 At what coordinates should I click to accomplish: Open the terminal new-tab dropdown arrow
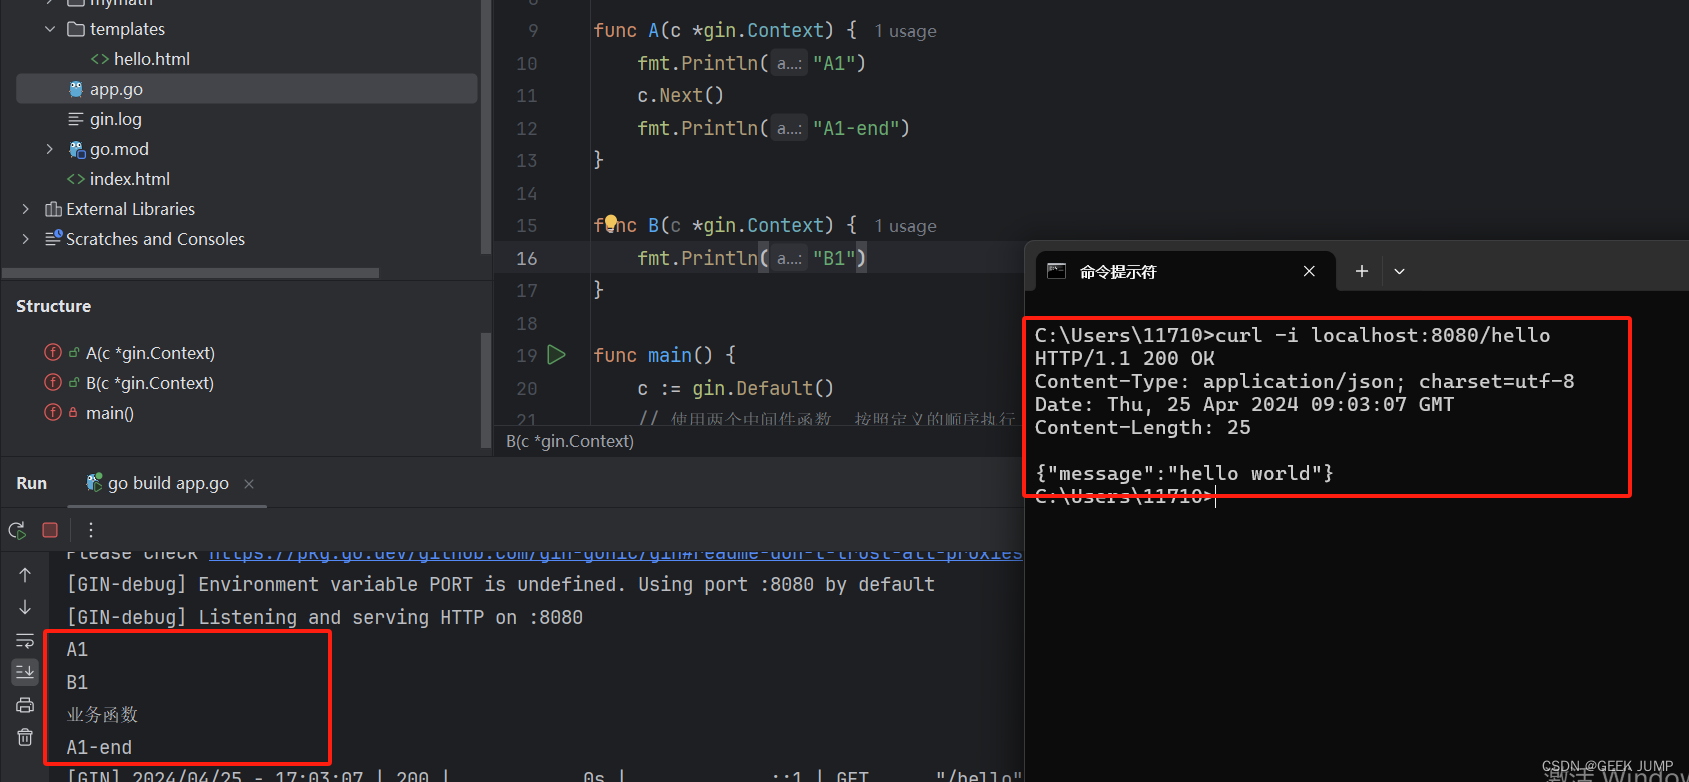point(1399,272)
